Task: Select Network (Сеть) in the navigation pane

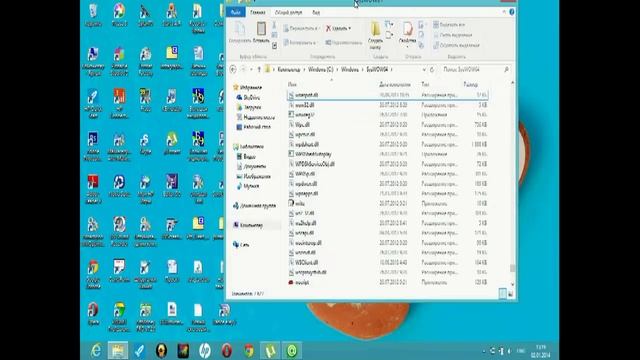Action: [241, 245]
